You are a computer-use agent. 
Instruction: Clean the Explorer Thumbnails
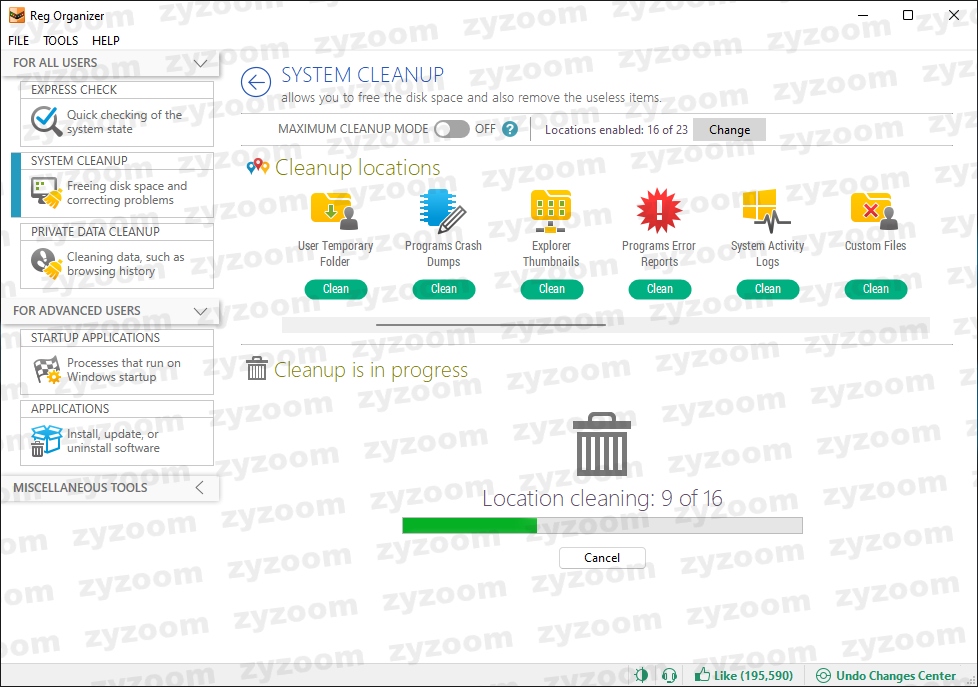pos(551,289)
